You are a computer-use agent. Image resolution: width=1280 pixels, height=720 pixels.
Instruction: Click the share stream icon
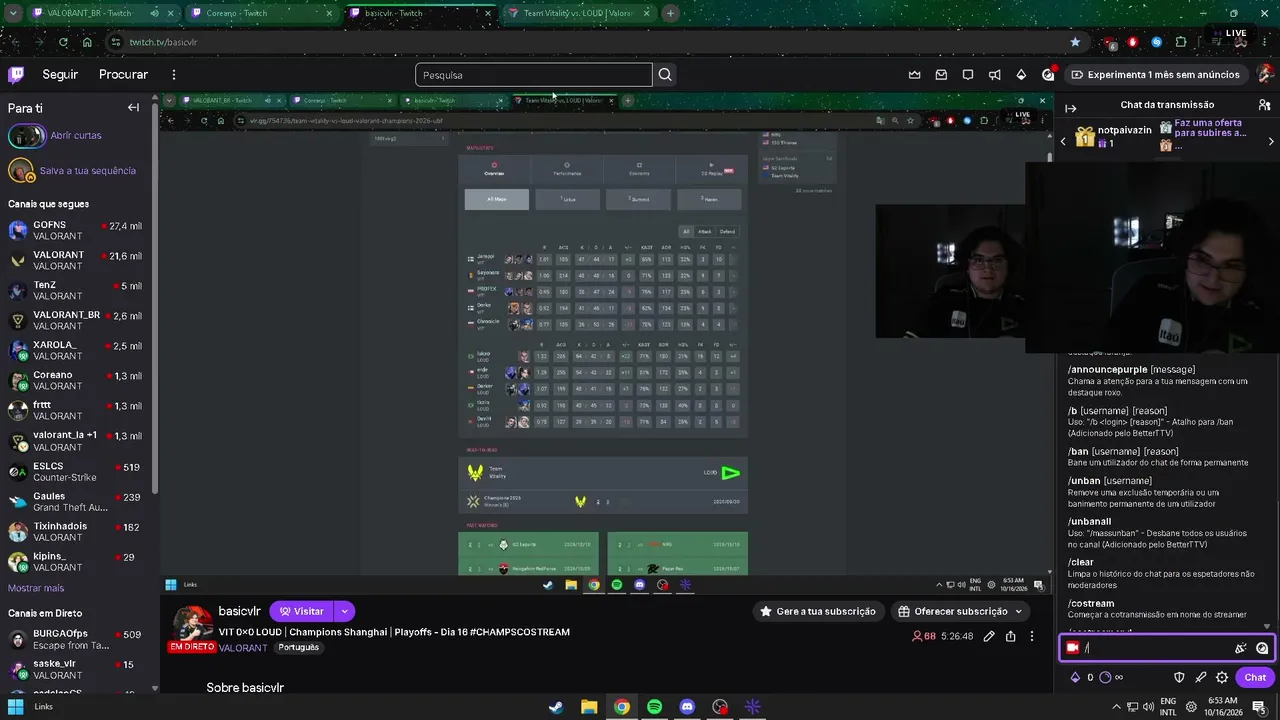tap(1011, 636)
